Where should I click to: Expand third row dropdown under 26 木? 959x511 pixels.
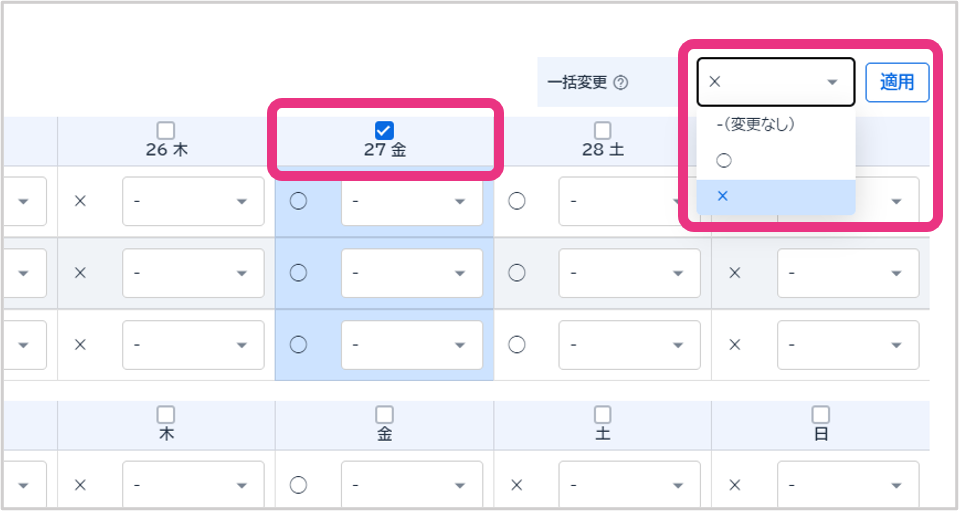(x=193, y=344)
